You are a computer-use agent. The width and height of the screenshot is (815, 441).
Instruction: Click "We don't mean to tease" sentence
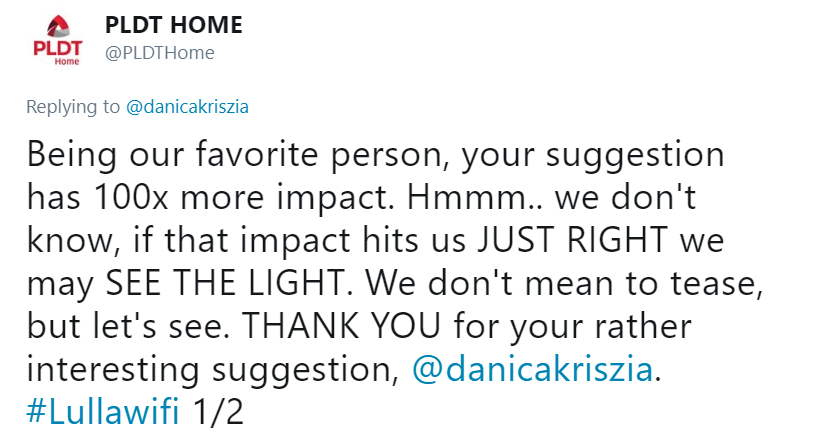click(564, 284)
